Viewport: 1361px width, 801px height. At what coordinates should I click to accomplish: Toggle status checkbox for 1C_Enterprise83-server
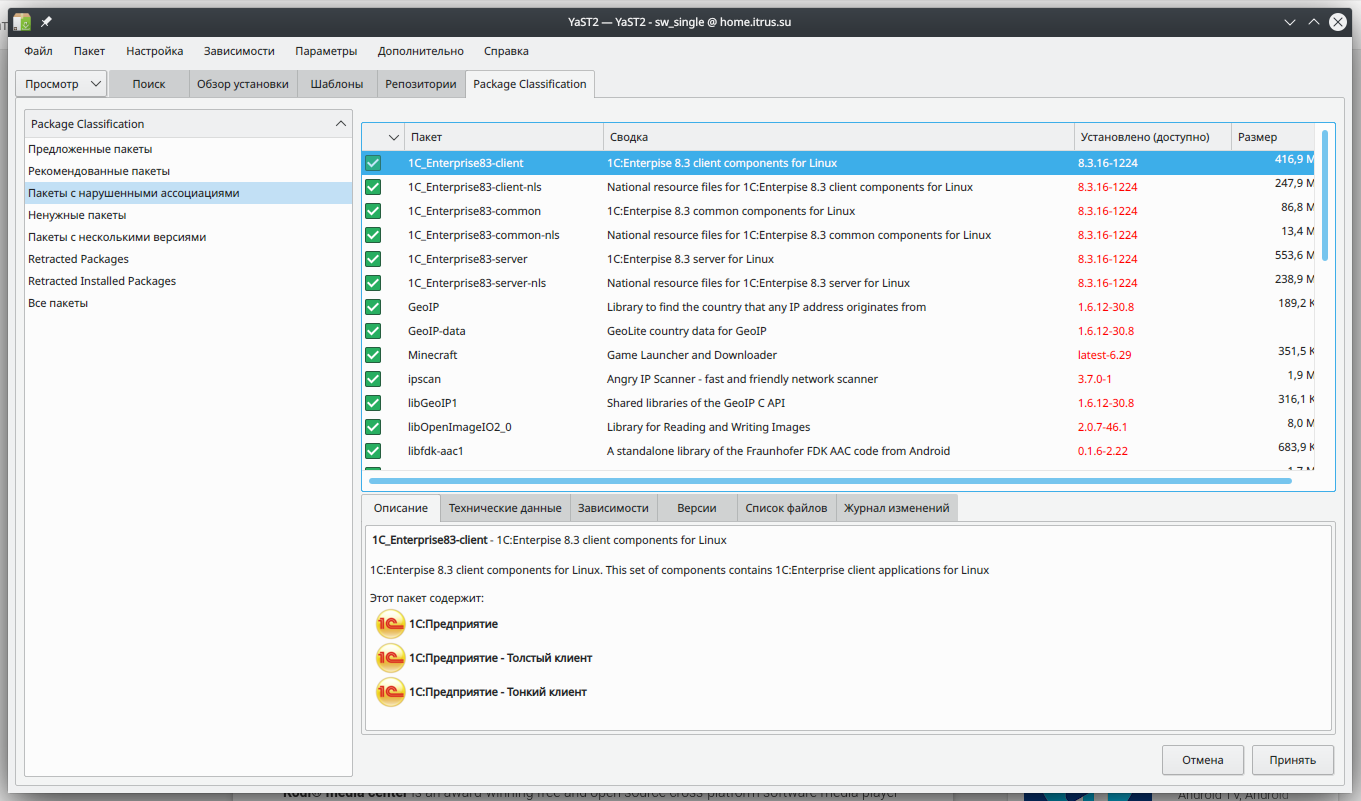(373, 259)
